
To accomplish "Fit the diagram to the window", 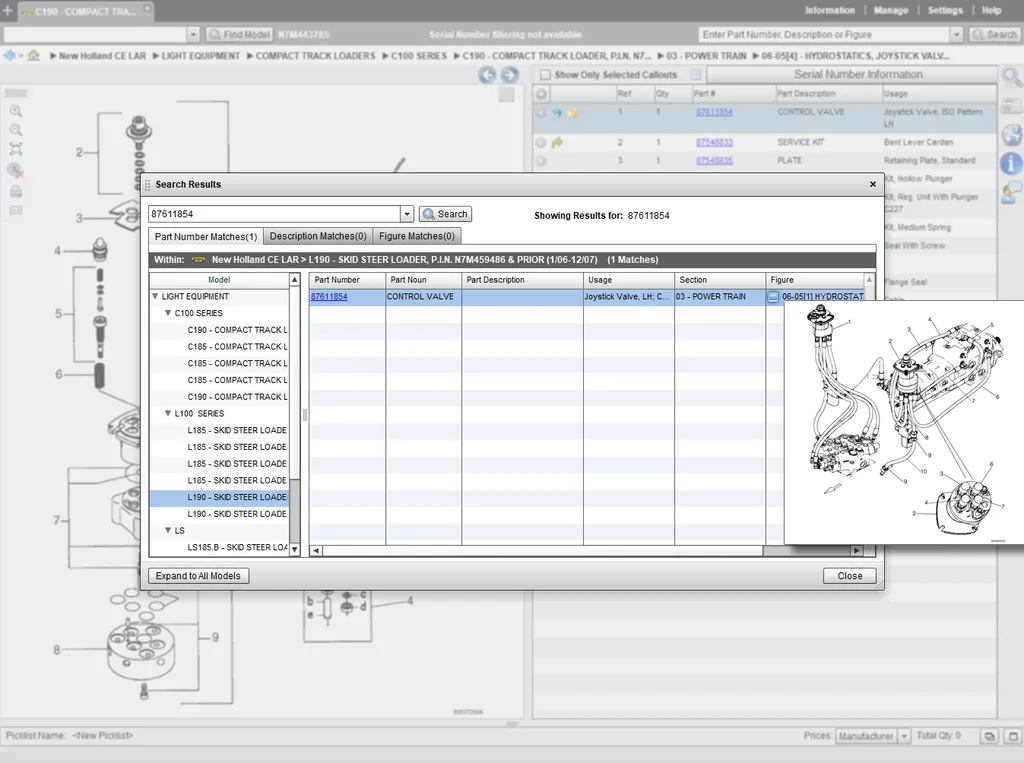I will point(16,149).
